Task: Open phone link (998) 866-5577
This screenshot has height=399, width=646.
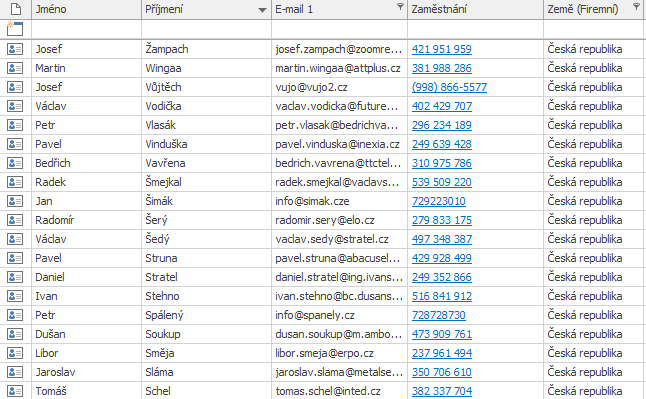Action: tap(449, 87)
